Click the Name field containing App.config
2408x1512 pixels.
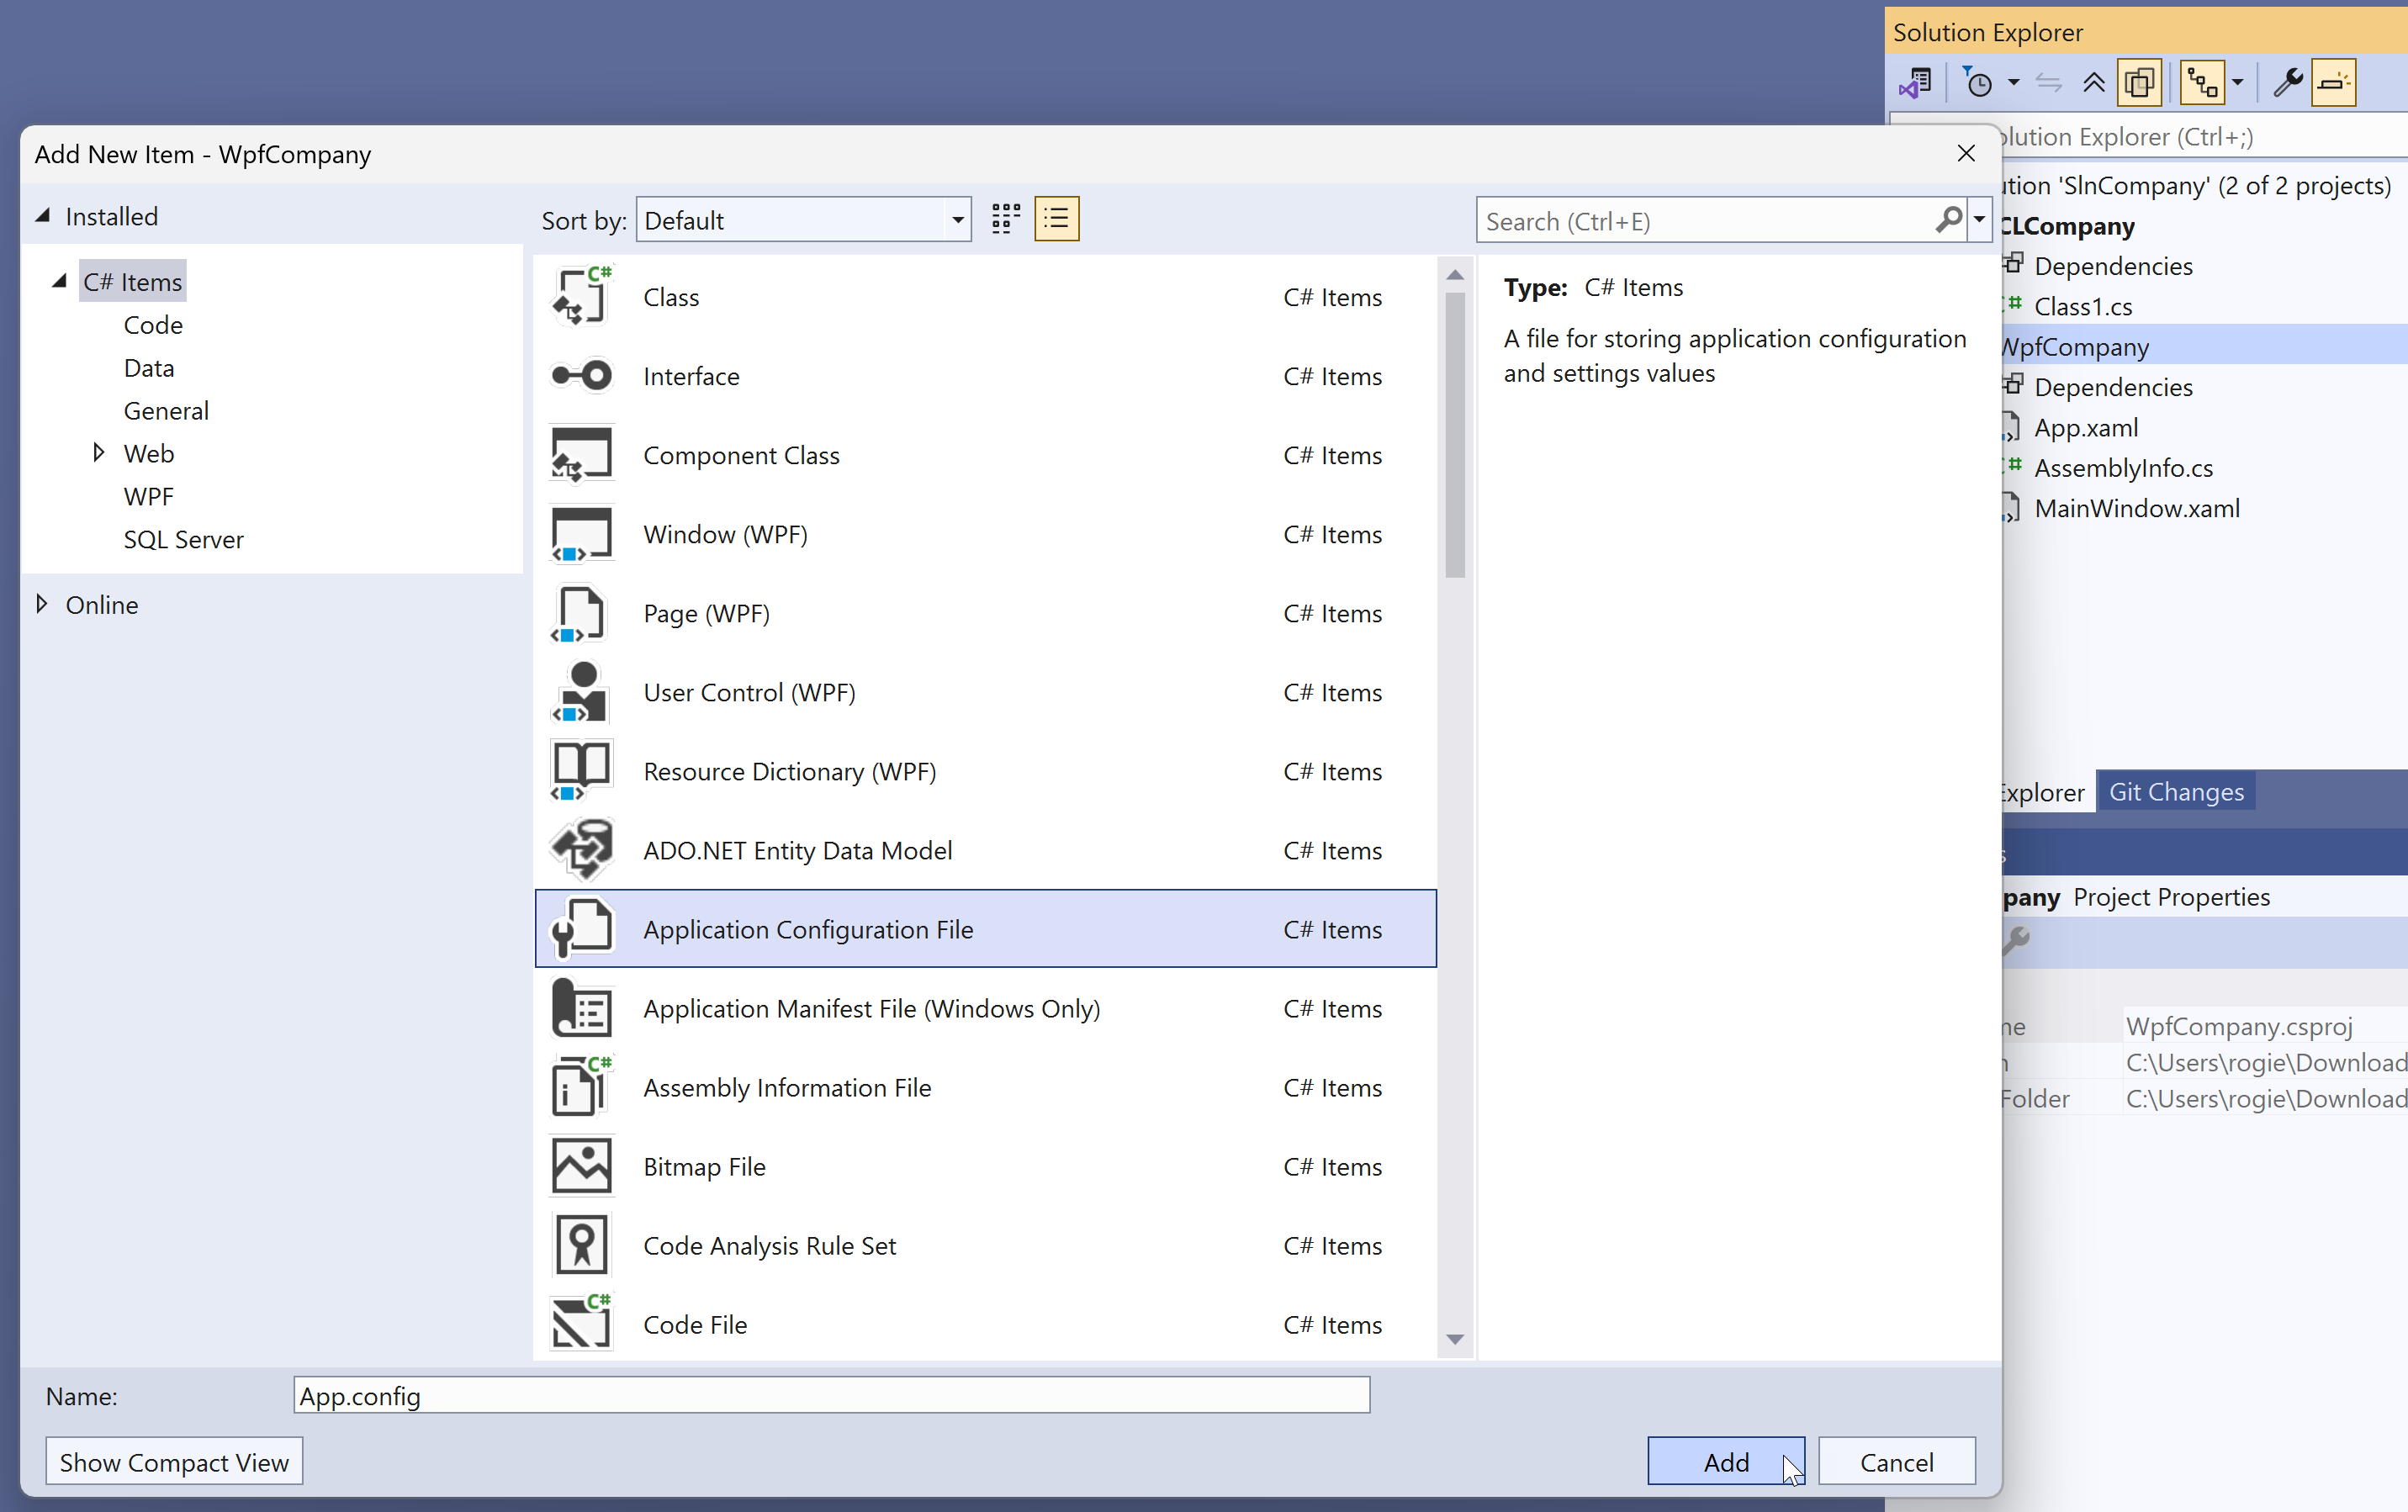coord(830,1395)
